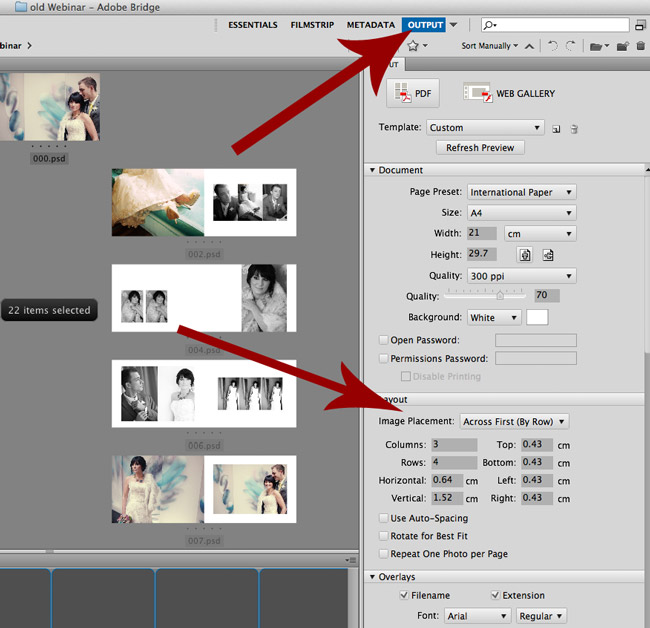Click Vertical spacing field 1.52
Image resolution: width=650 pixels, height=628 pixels.
pos(447,498)
